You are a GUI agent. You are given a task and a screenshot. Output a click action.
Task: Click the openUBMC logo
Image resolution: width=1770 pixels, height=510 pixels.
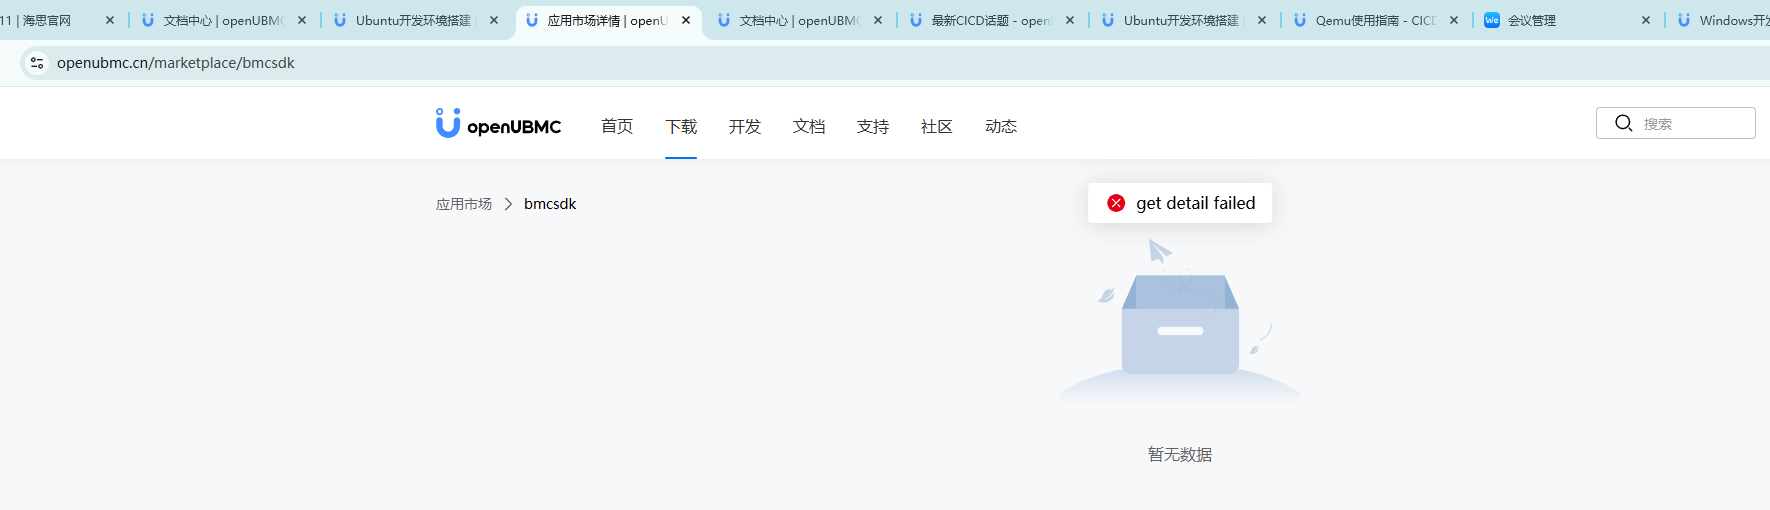[x=498, y=124]
